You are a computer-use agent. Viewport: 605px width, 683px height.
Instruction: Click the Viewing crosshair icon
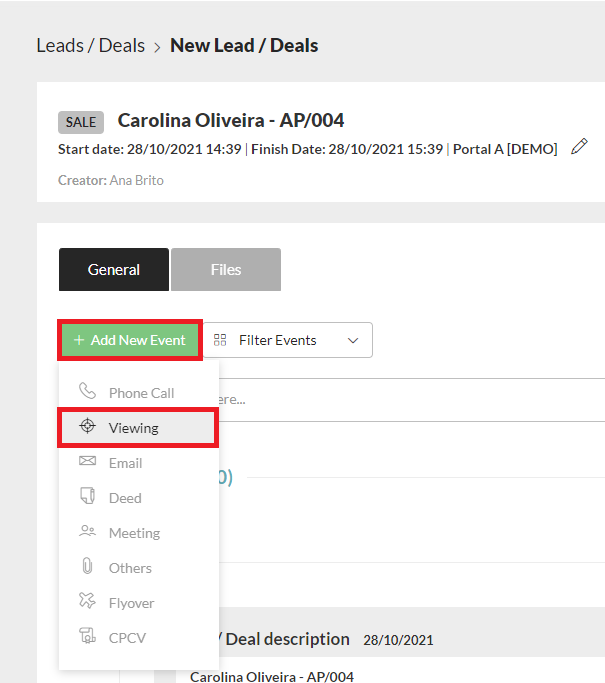[87, 426]
